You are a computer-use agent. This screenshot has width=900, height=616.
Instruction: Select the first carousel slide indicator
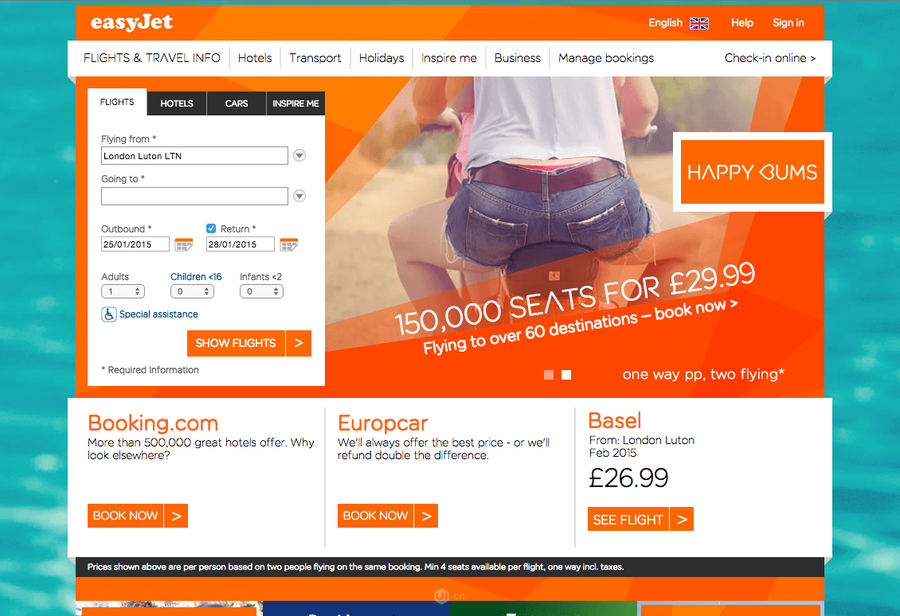tap(549, 375)
